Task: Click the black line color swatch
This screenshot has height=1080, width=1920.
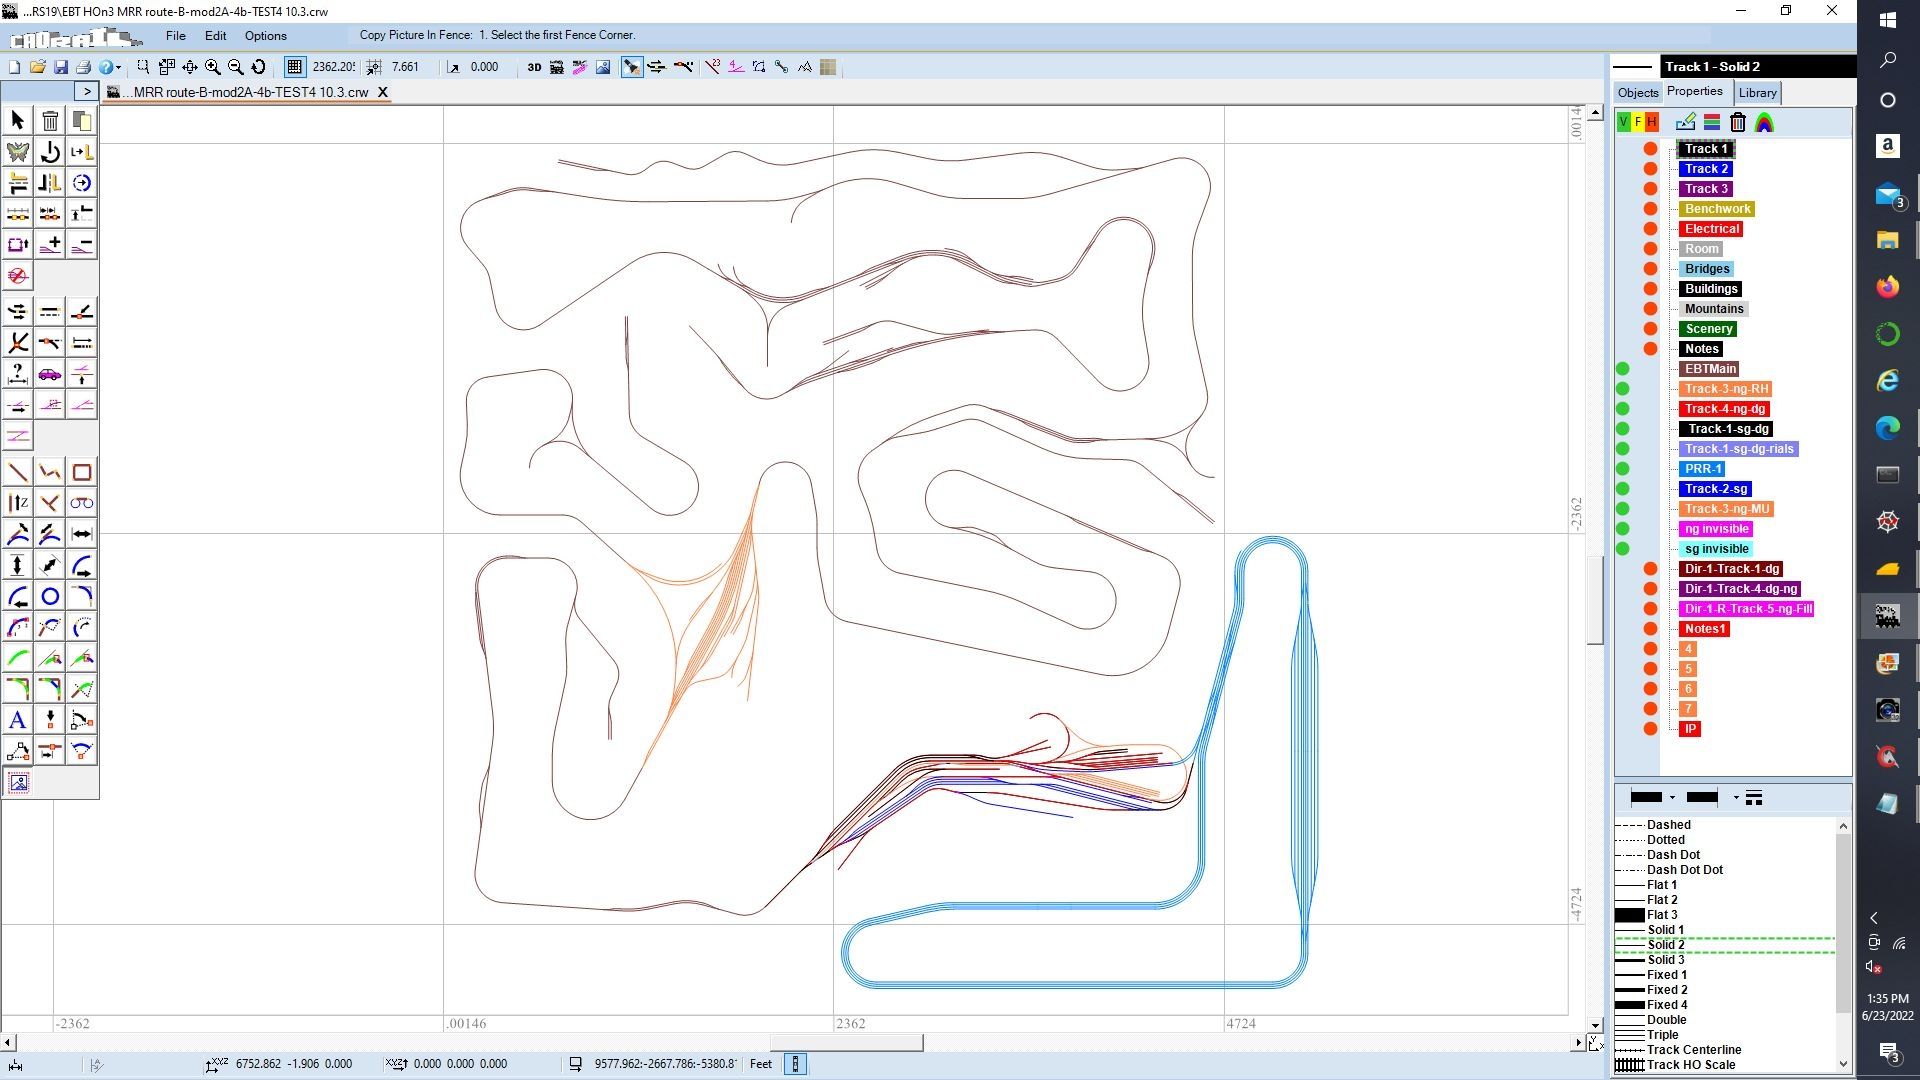Action: pos(1646,798)
